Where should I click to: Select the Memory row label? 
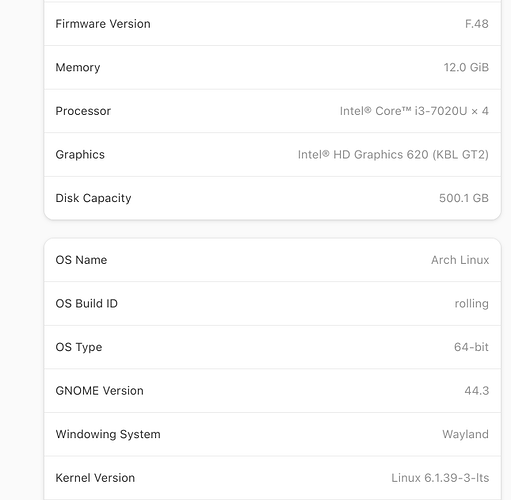click(x=78, y=67)
